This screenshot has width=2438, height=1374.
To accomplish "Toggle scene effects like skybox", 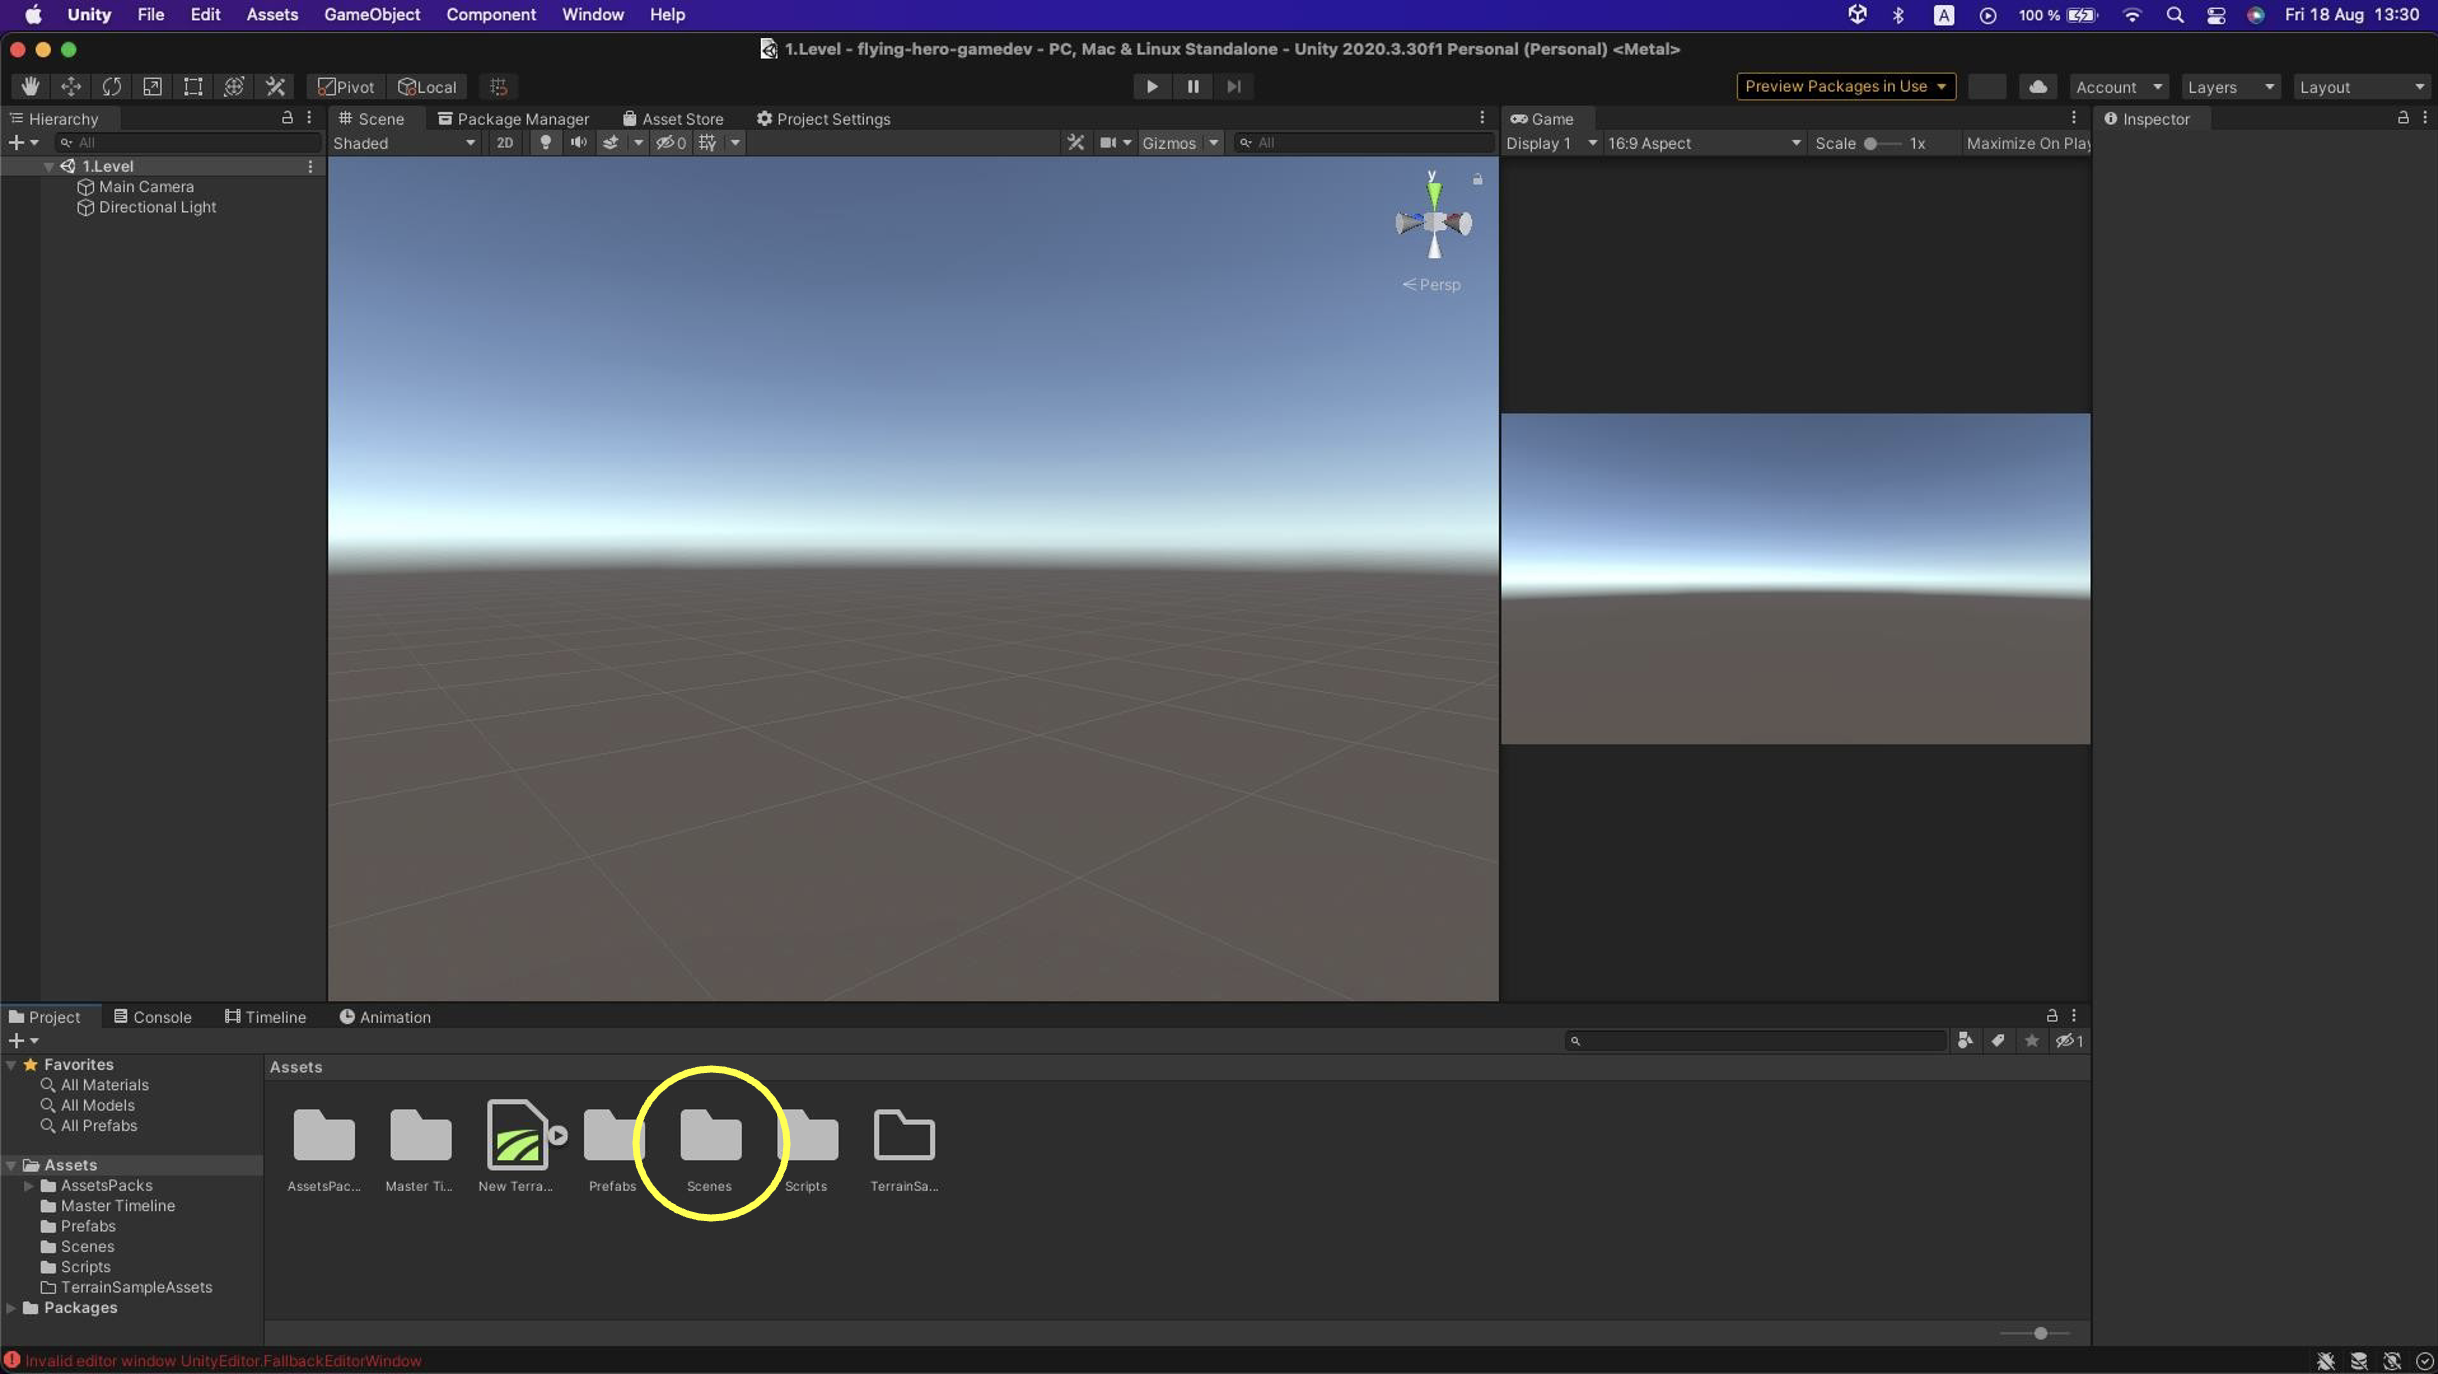I will coord(610,142).
